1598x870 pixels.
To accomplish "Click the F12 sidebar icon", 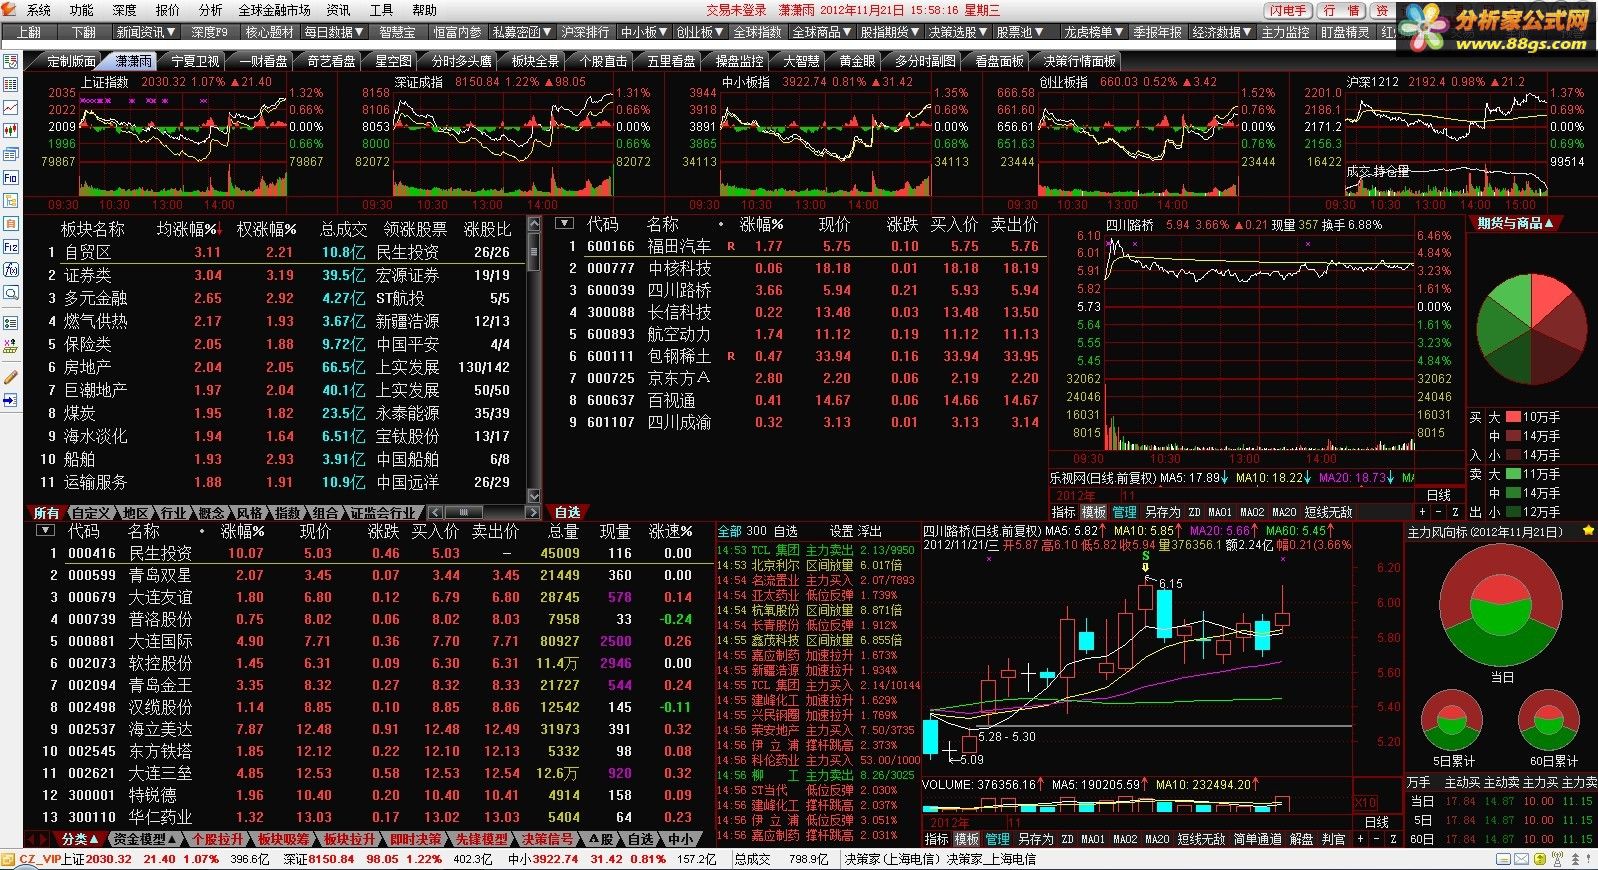I will 11,246.
